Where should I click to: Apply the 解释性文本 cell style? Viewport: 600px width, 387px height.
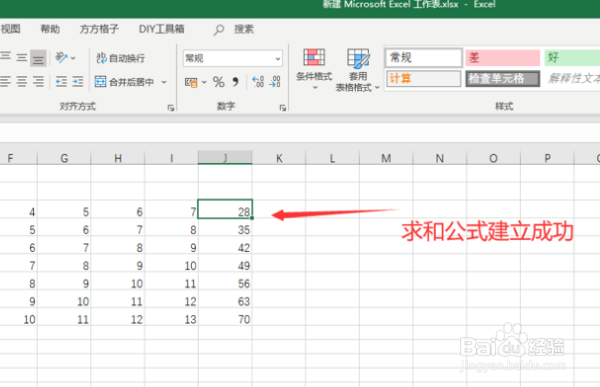pos(572,78)
